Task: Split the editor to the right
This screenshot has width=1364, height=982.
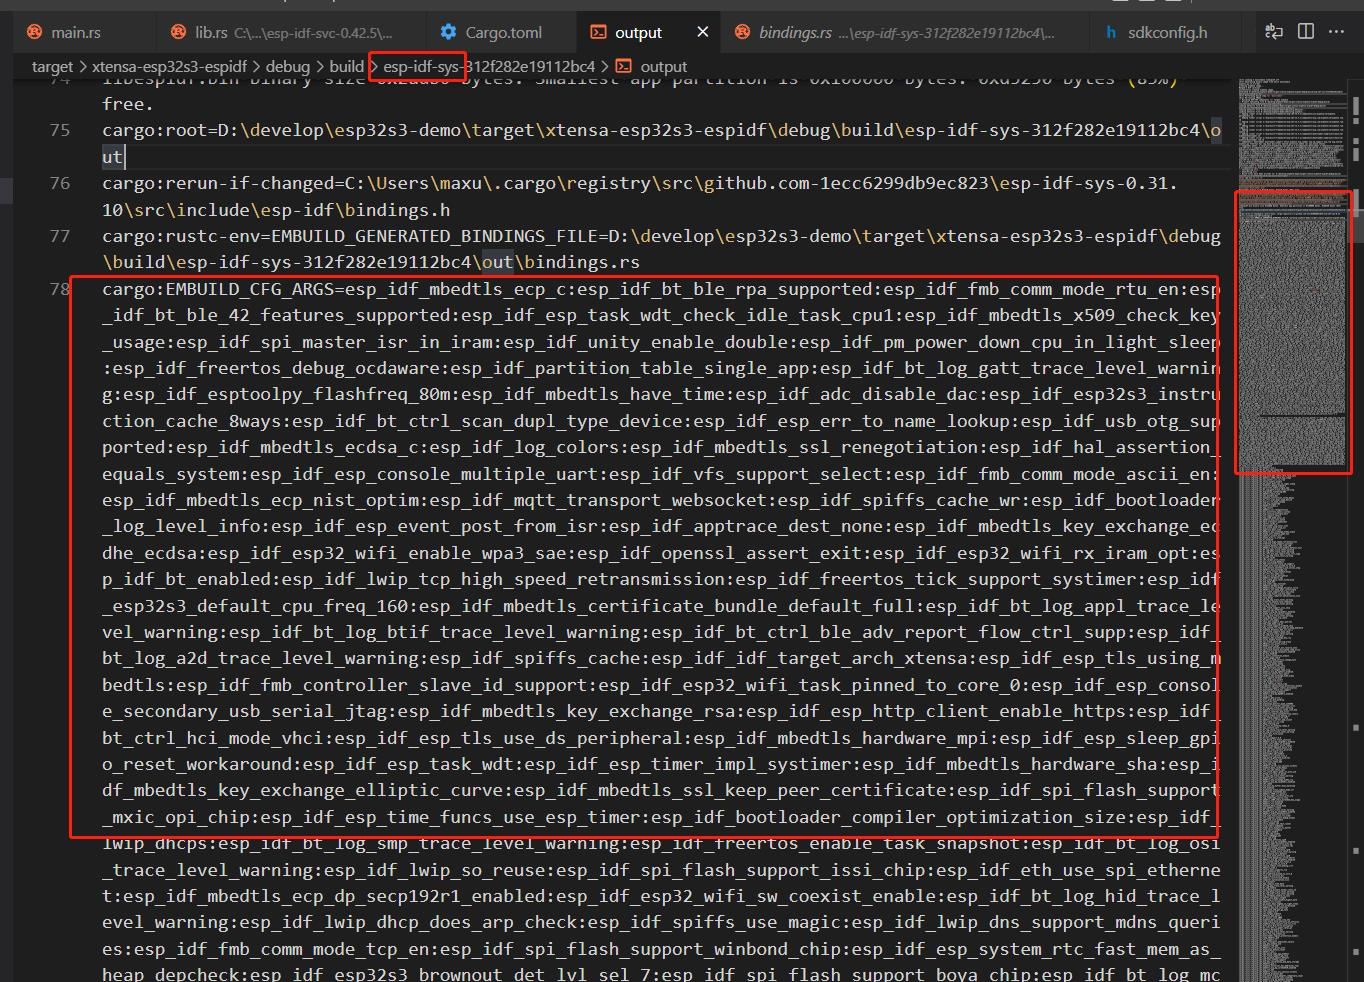Action: tap(1305, 32)
